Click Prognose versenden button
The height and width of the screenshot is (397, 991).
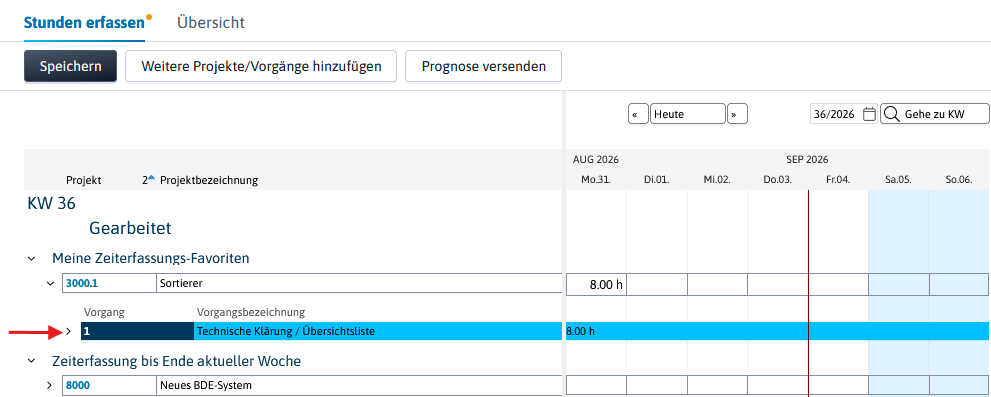483,66
